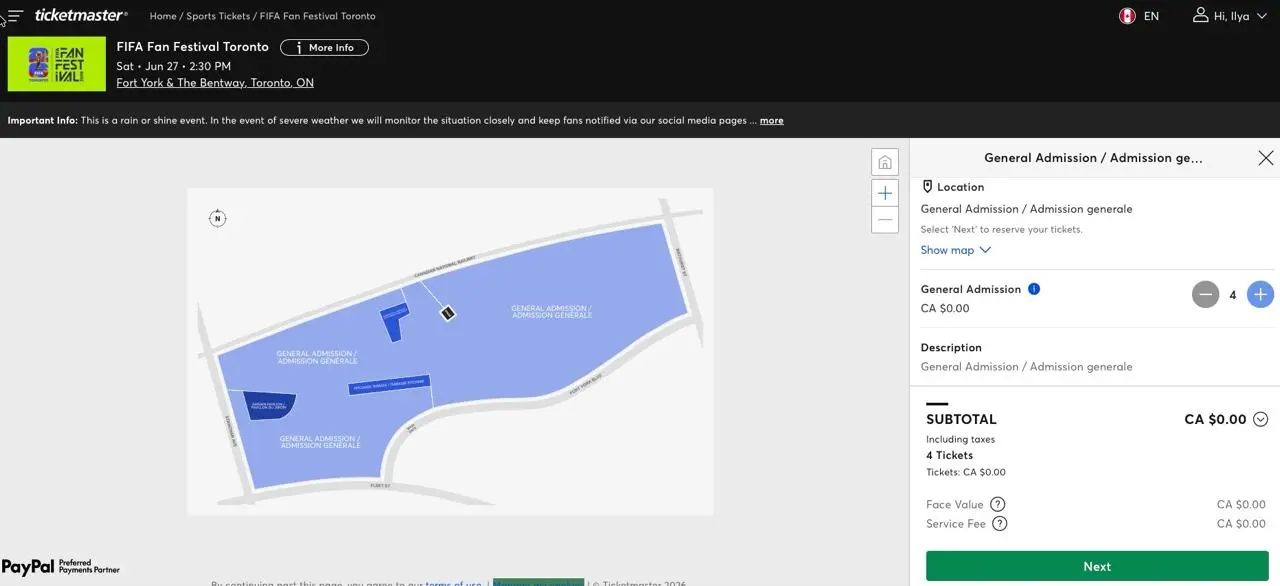Click the Ticketmaster logo
This screenshot has width=1280, height=586.
click(x=81, y=15)
